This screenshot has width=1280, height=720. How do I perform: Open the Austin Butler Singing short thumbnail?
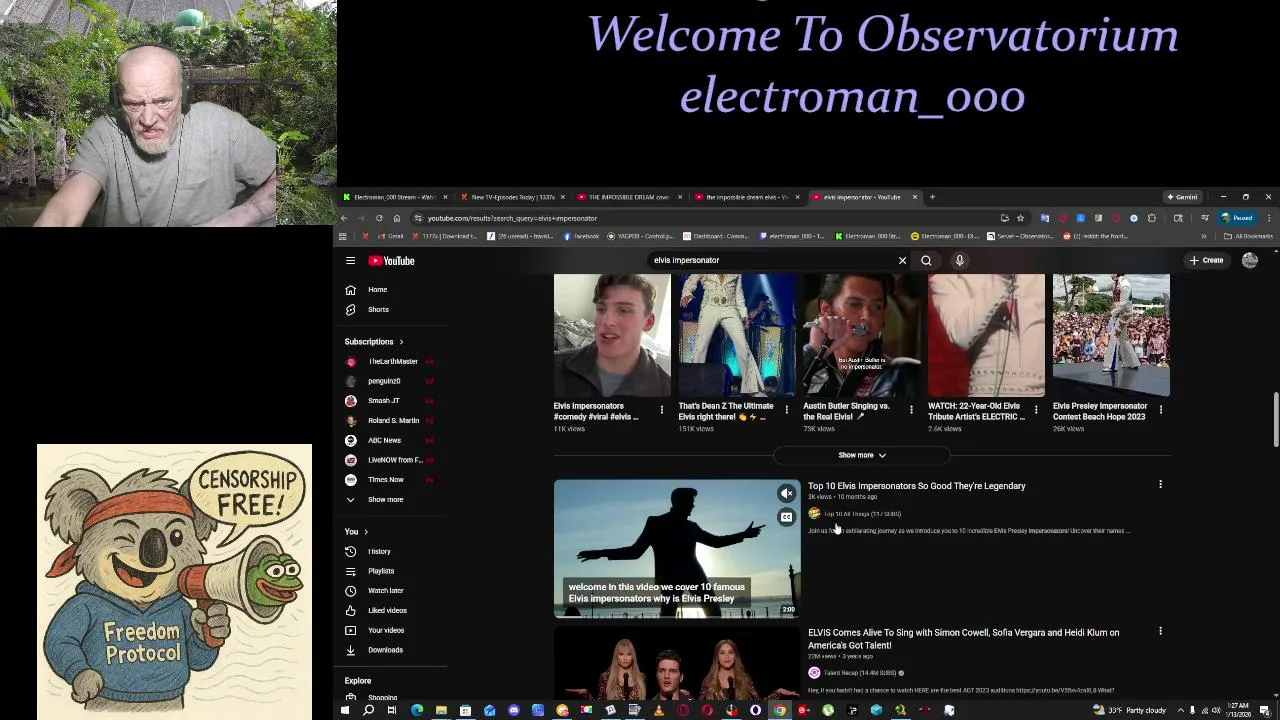pyautogui.click(x=862, y=335)
